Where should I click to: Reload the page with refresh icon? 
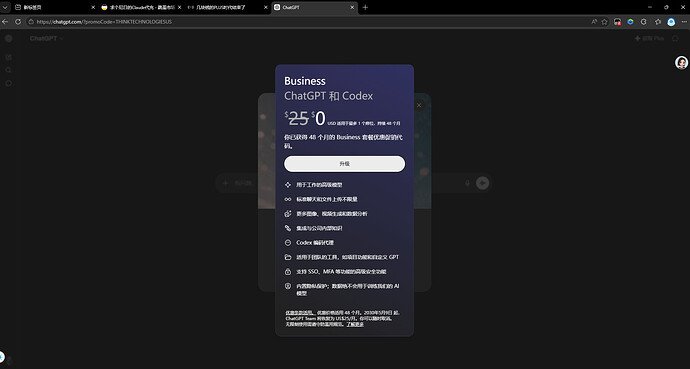pyautogui.click(x=18, y=22)
